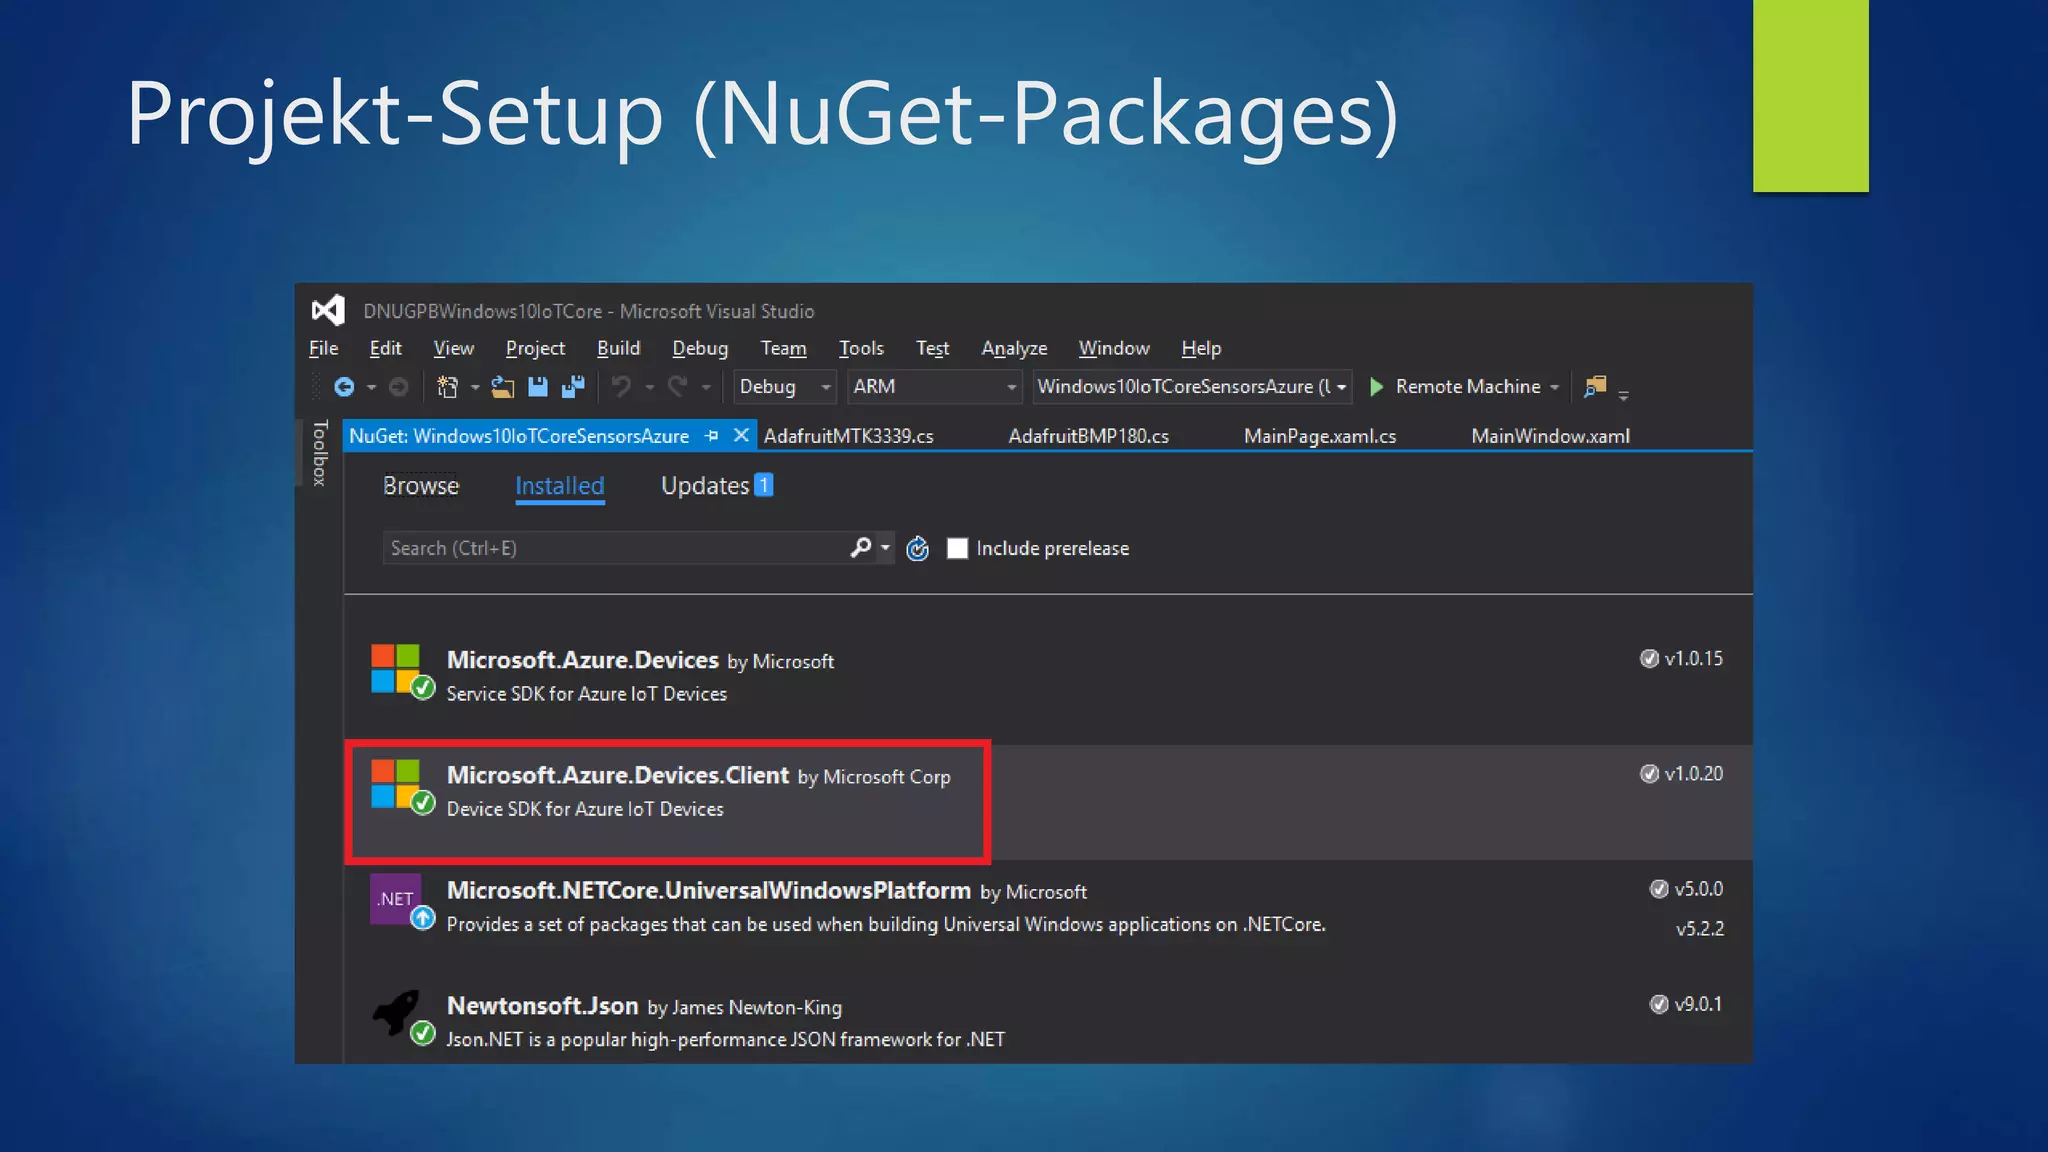Image resolution: width=2048 pixels, height=1152 pixels.
Task: Click the Microsoft.Azure.Devices package icon
Action: pos(402,672)
